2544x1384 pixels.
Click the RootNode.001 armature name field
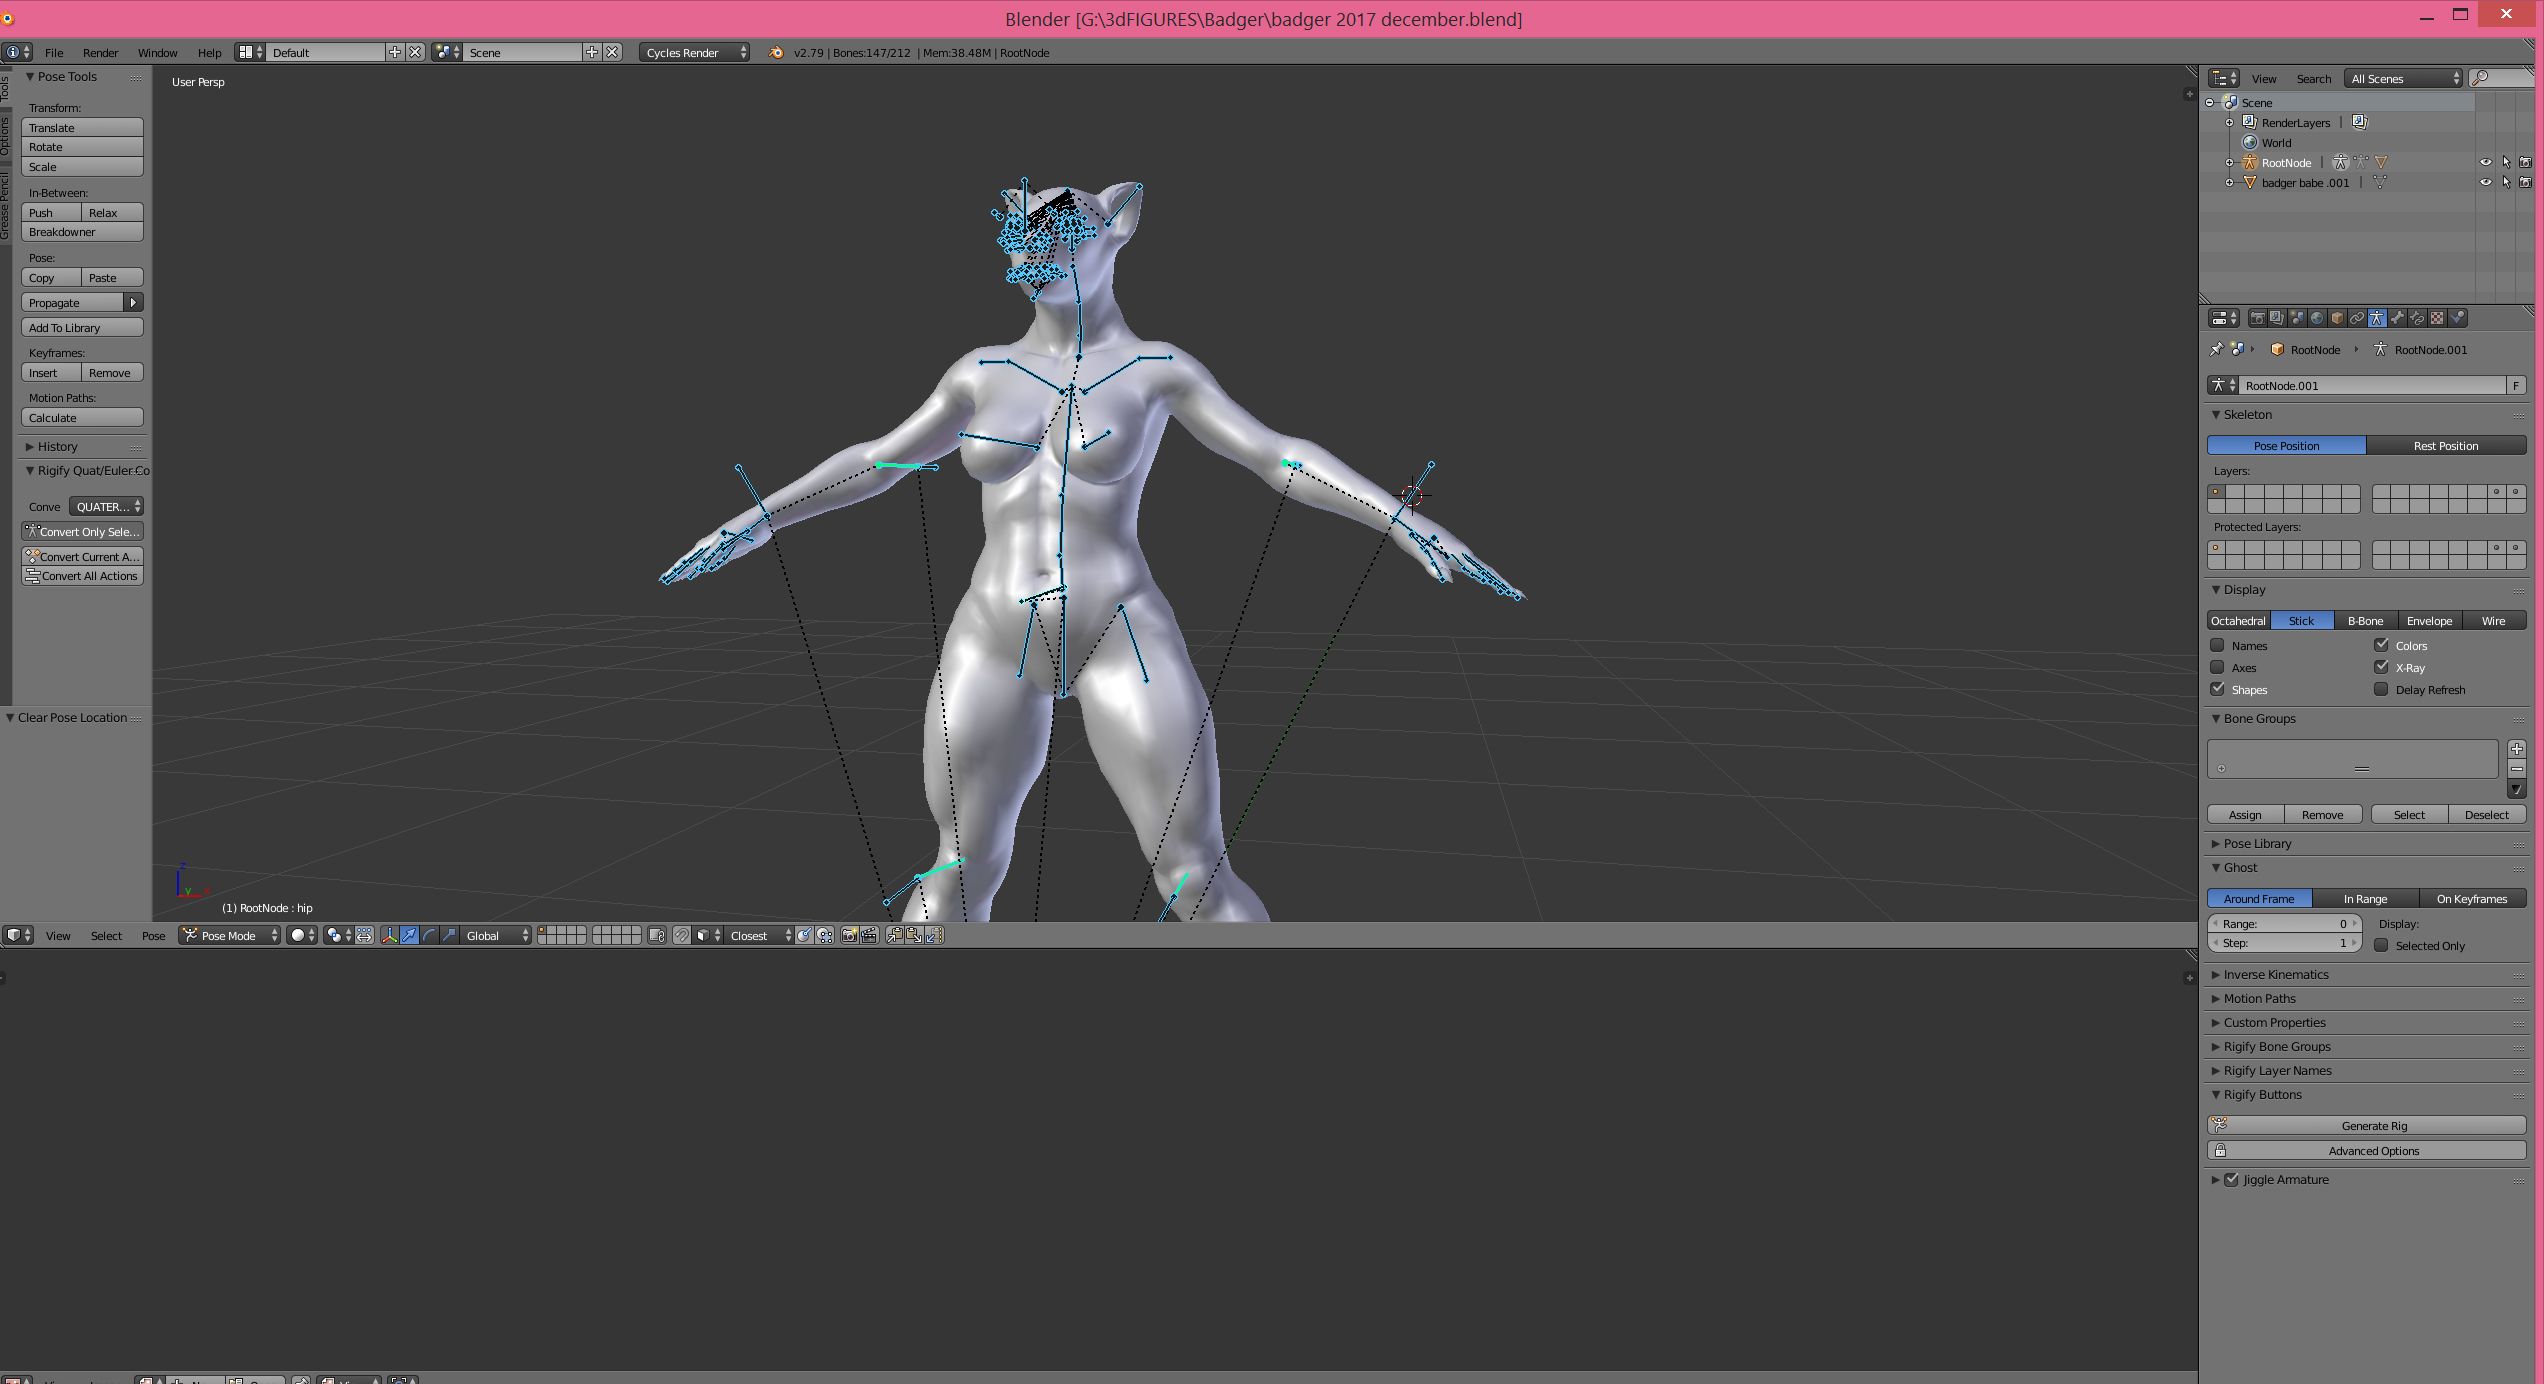pyautogui.click(x=2370, y=386)
